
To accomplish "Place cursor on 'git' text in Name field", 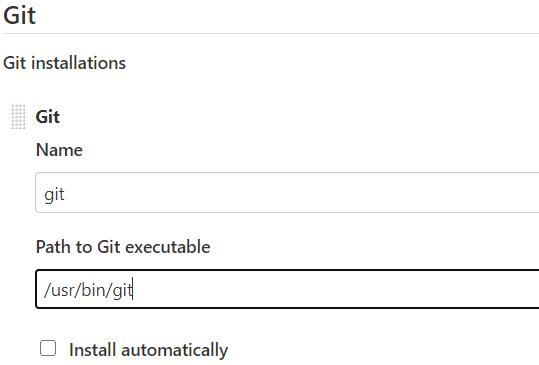I will [x=54, y=195].
